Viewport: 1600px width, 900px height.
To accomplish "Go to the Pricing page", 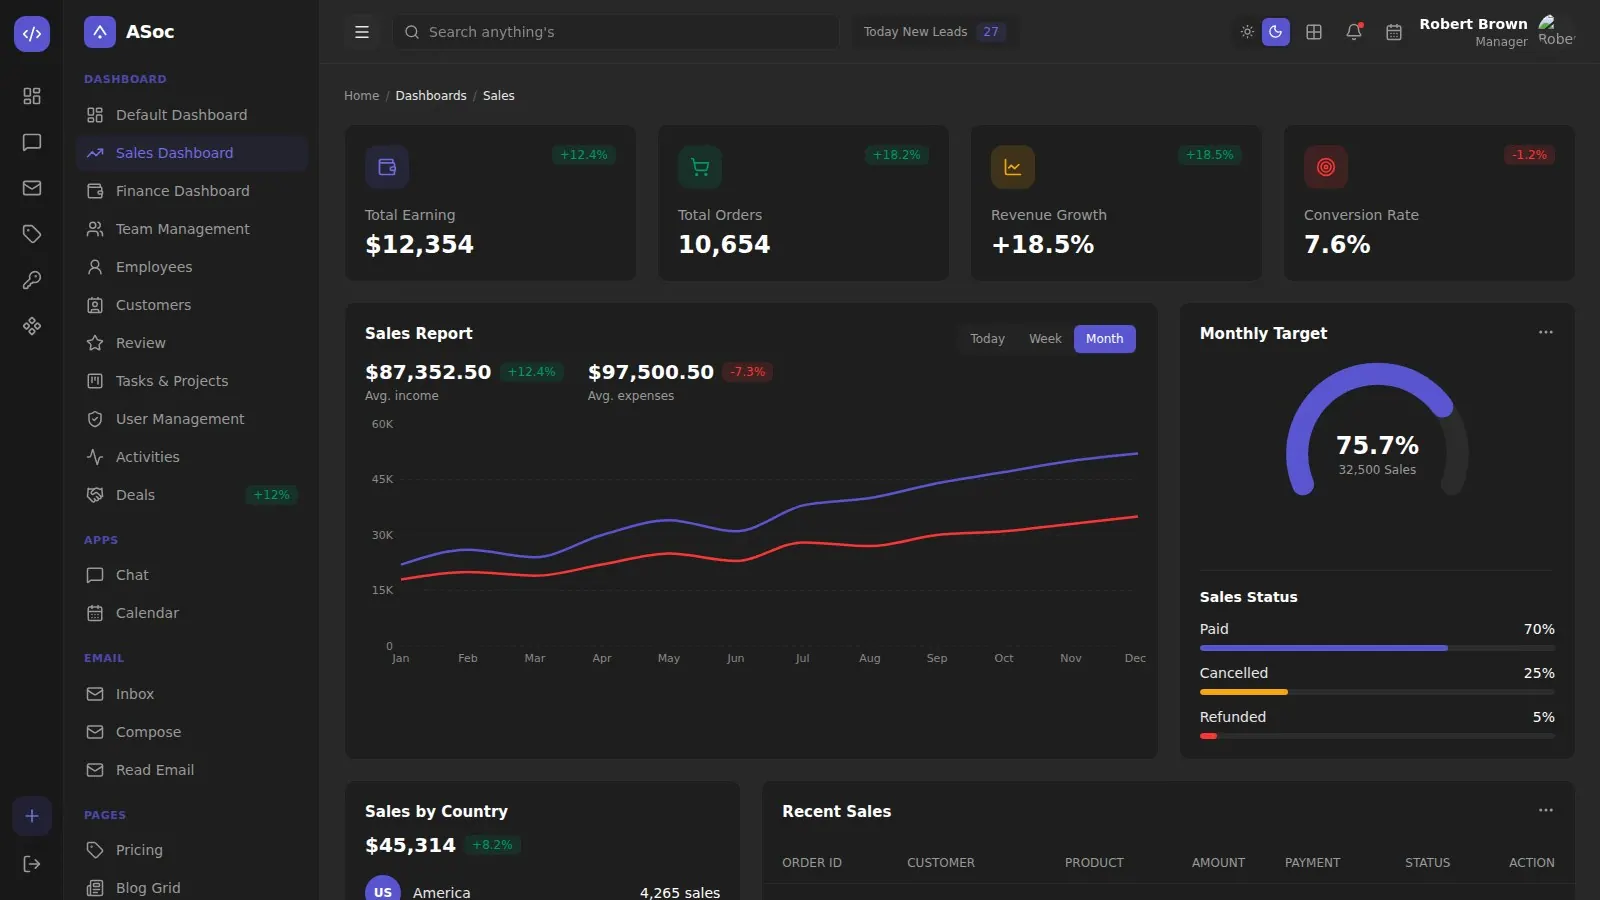I will point(191,850).
